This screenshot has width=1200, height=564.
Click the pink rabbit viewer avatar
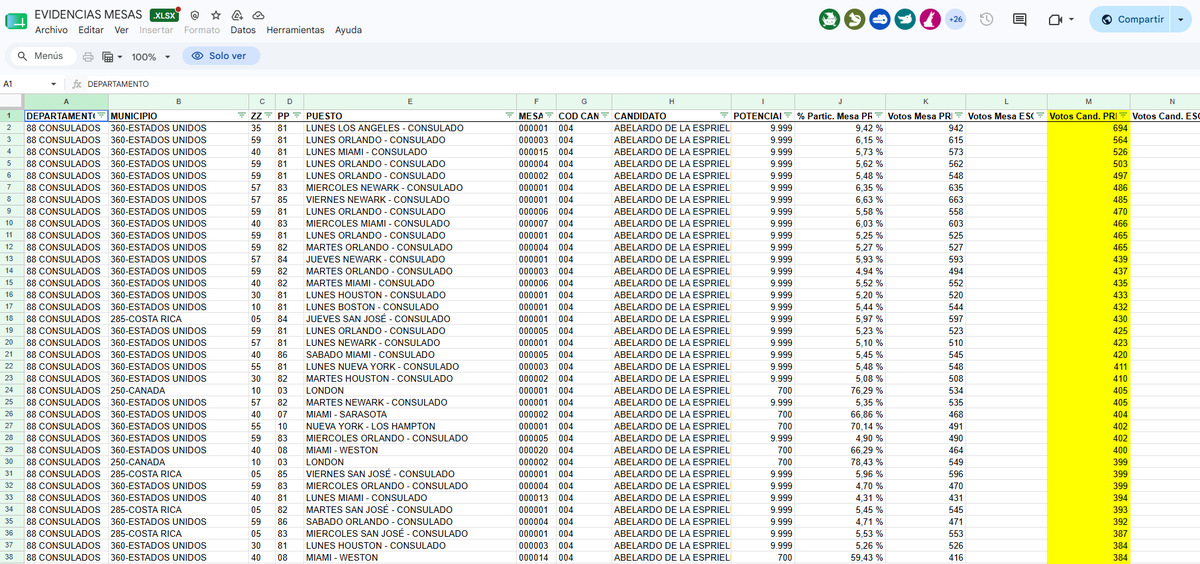click(929, 19)
